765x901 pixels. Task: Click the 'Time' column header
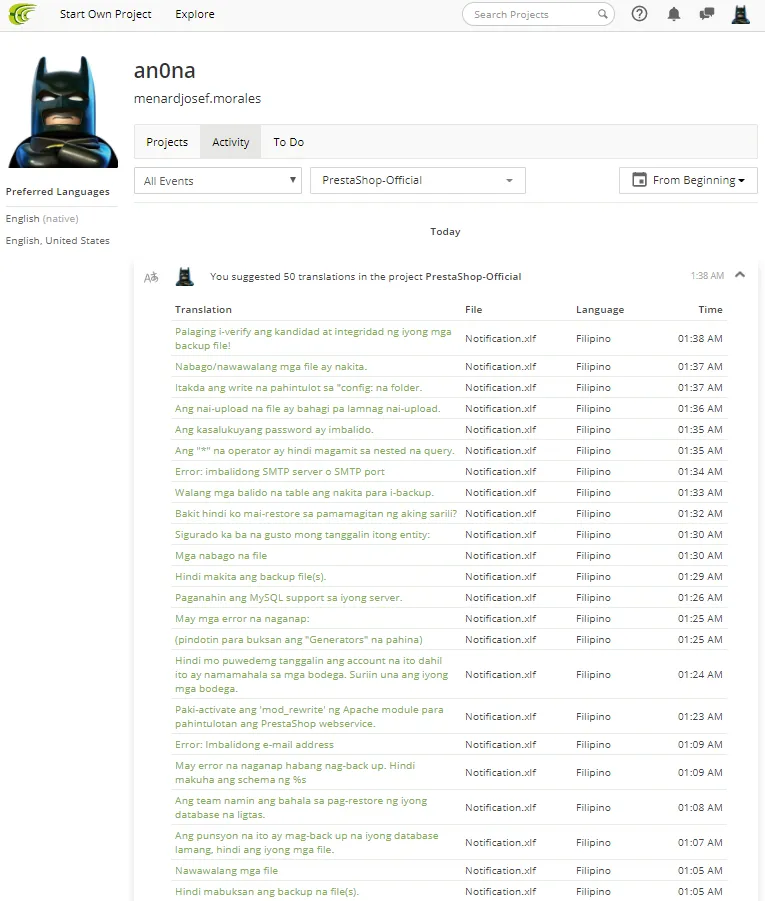[x=710, y=310]
